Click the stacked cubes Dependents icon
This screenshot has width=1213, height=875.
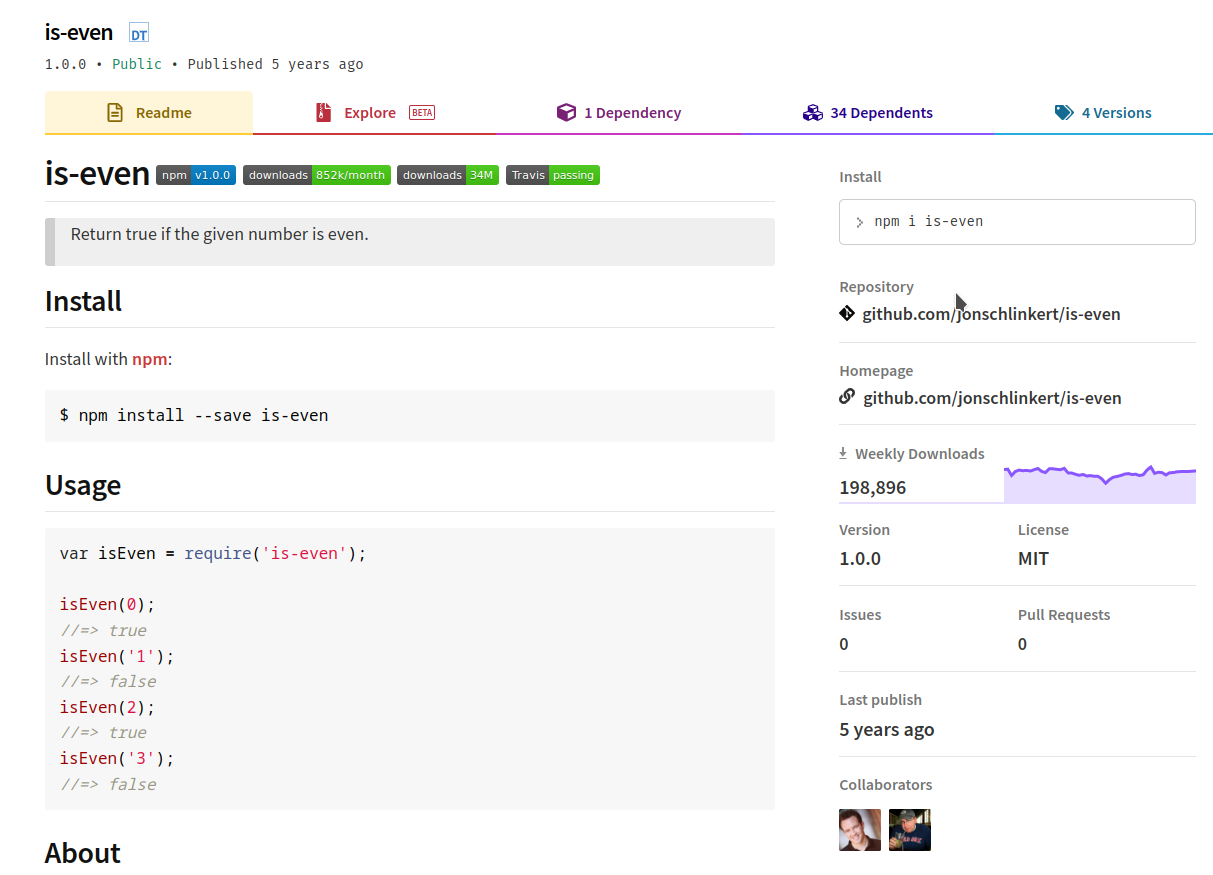[x=812, y=113]
